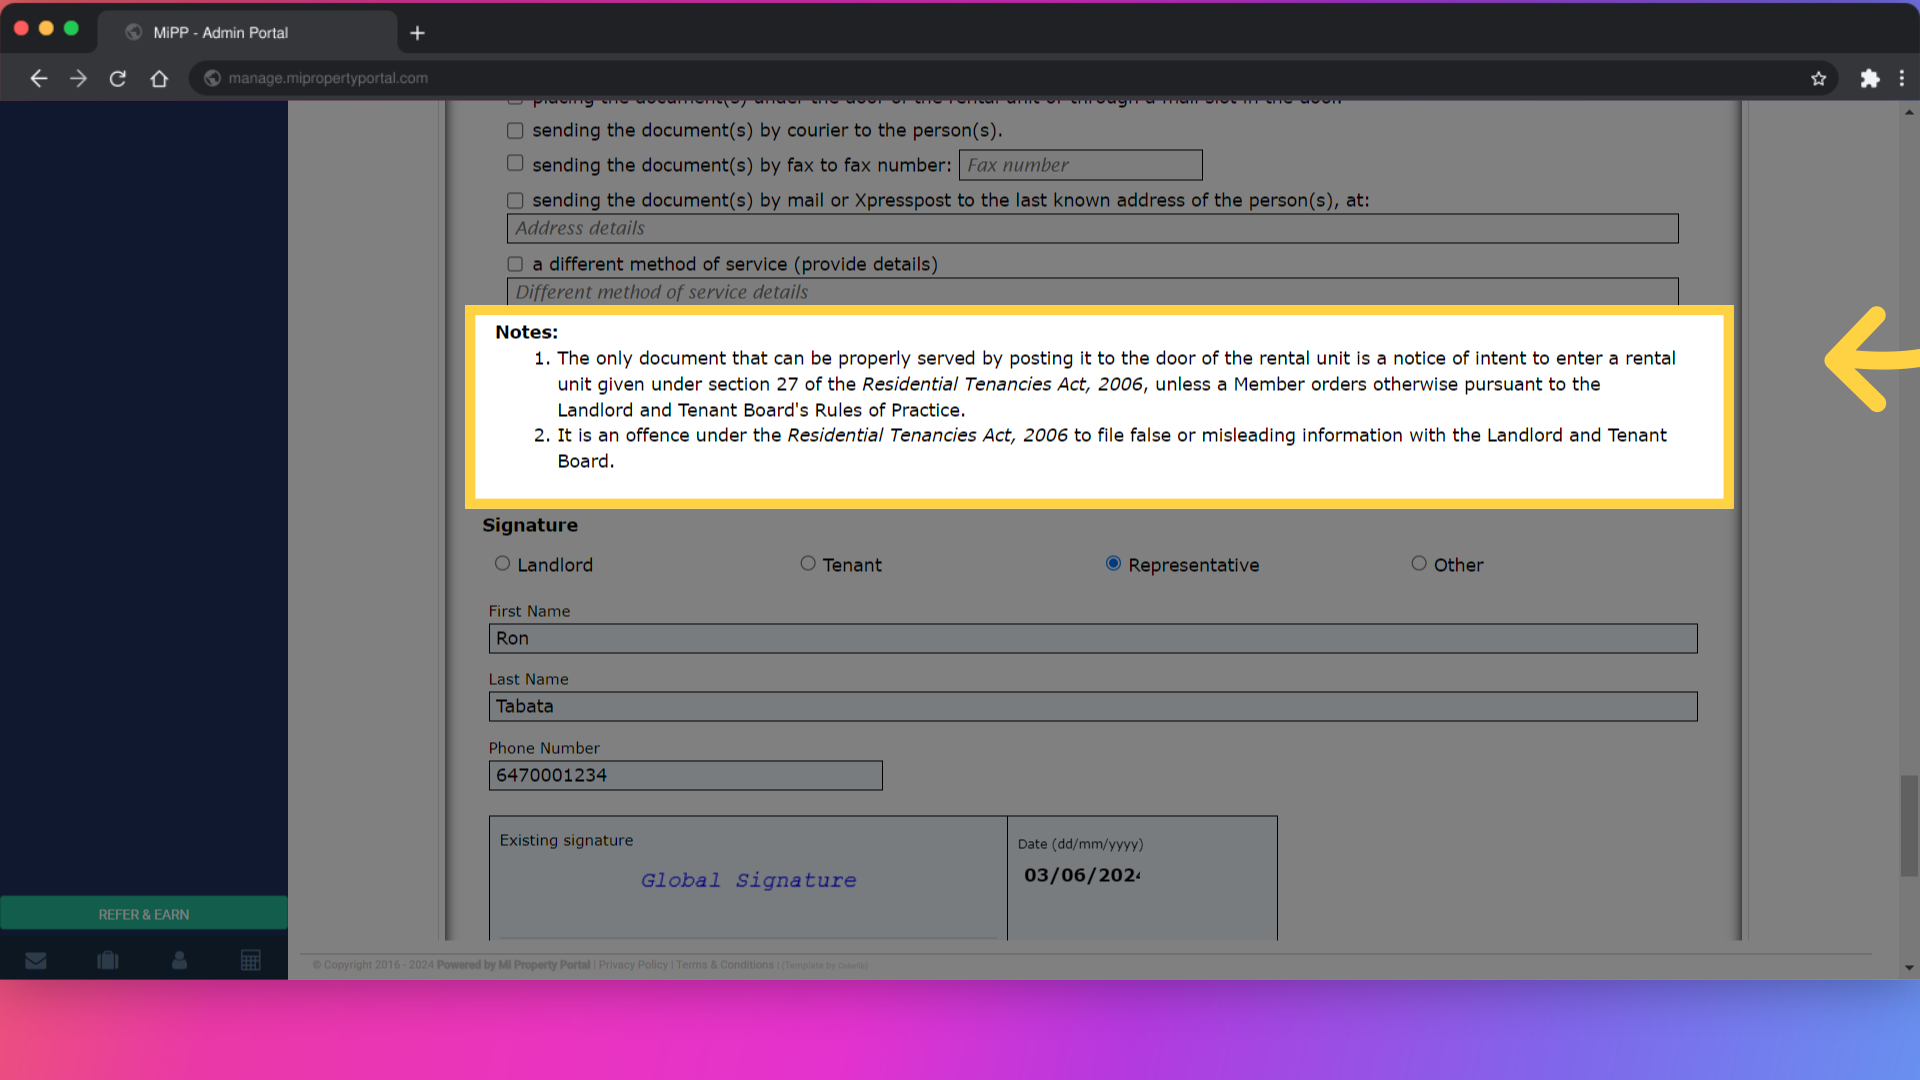Open the browser three-dot menu
This screenshot has height=1080, width=1920.
click(x=1902, y=78)
